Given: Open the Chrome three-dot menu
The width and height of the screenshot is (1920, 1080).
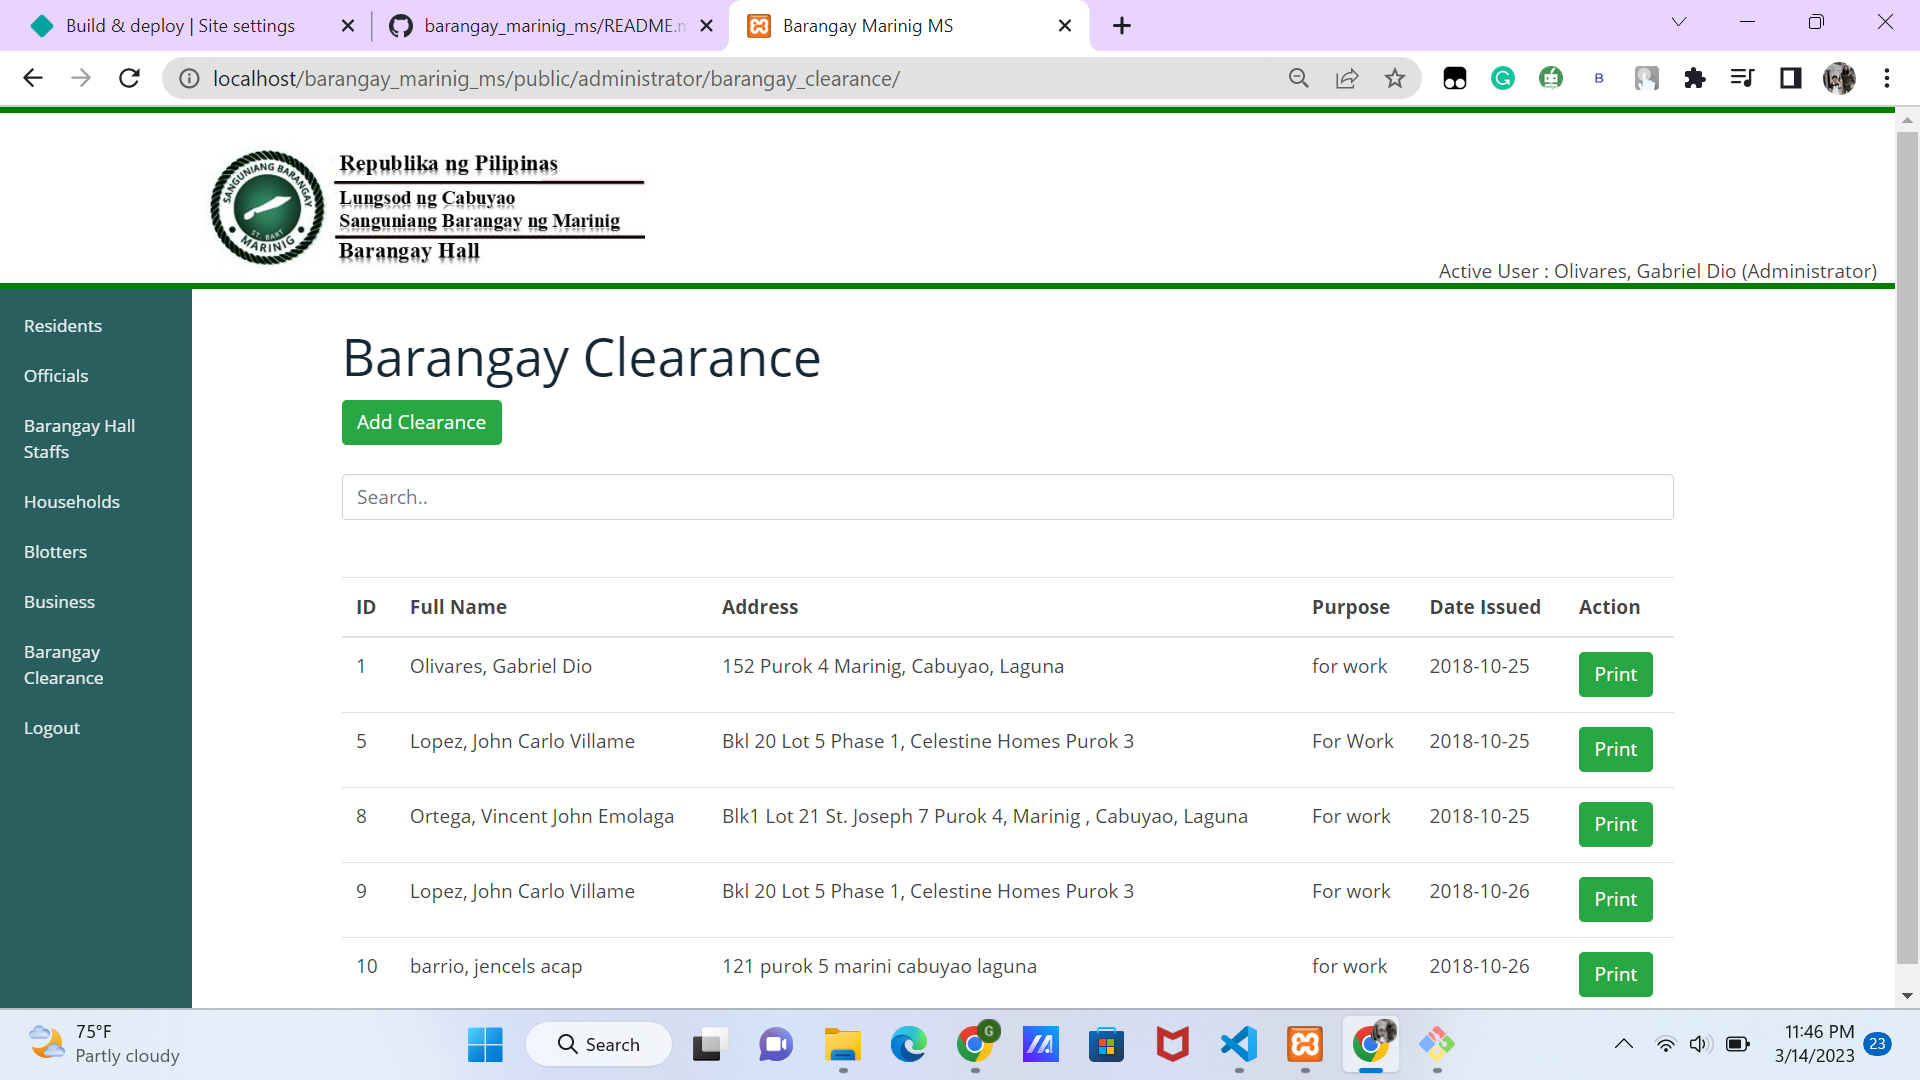Looking at the screenshot, I should click(x=1888, y=78).
